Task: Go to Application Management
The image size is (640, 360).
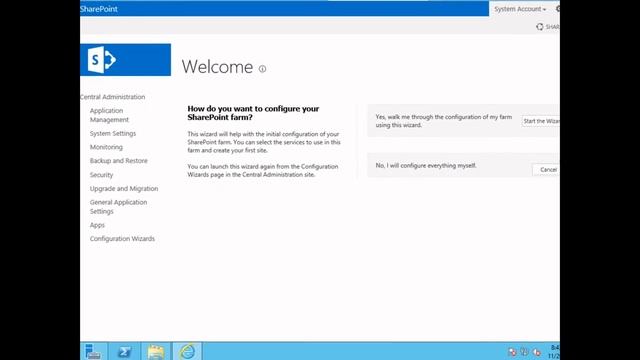Action: (109, 115)
